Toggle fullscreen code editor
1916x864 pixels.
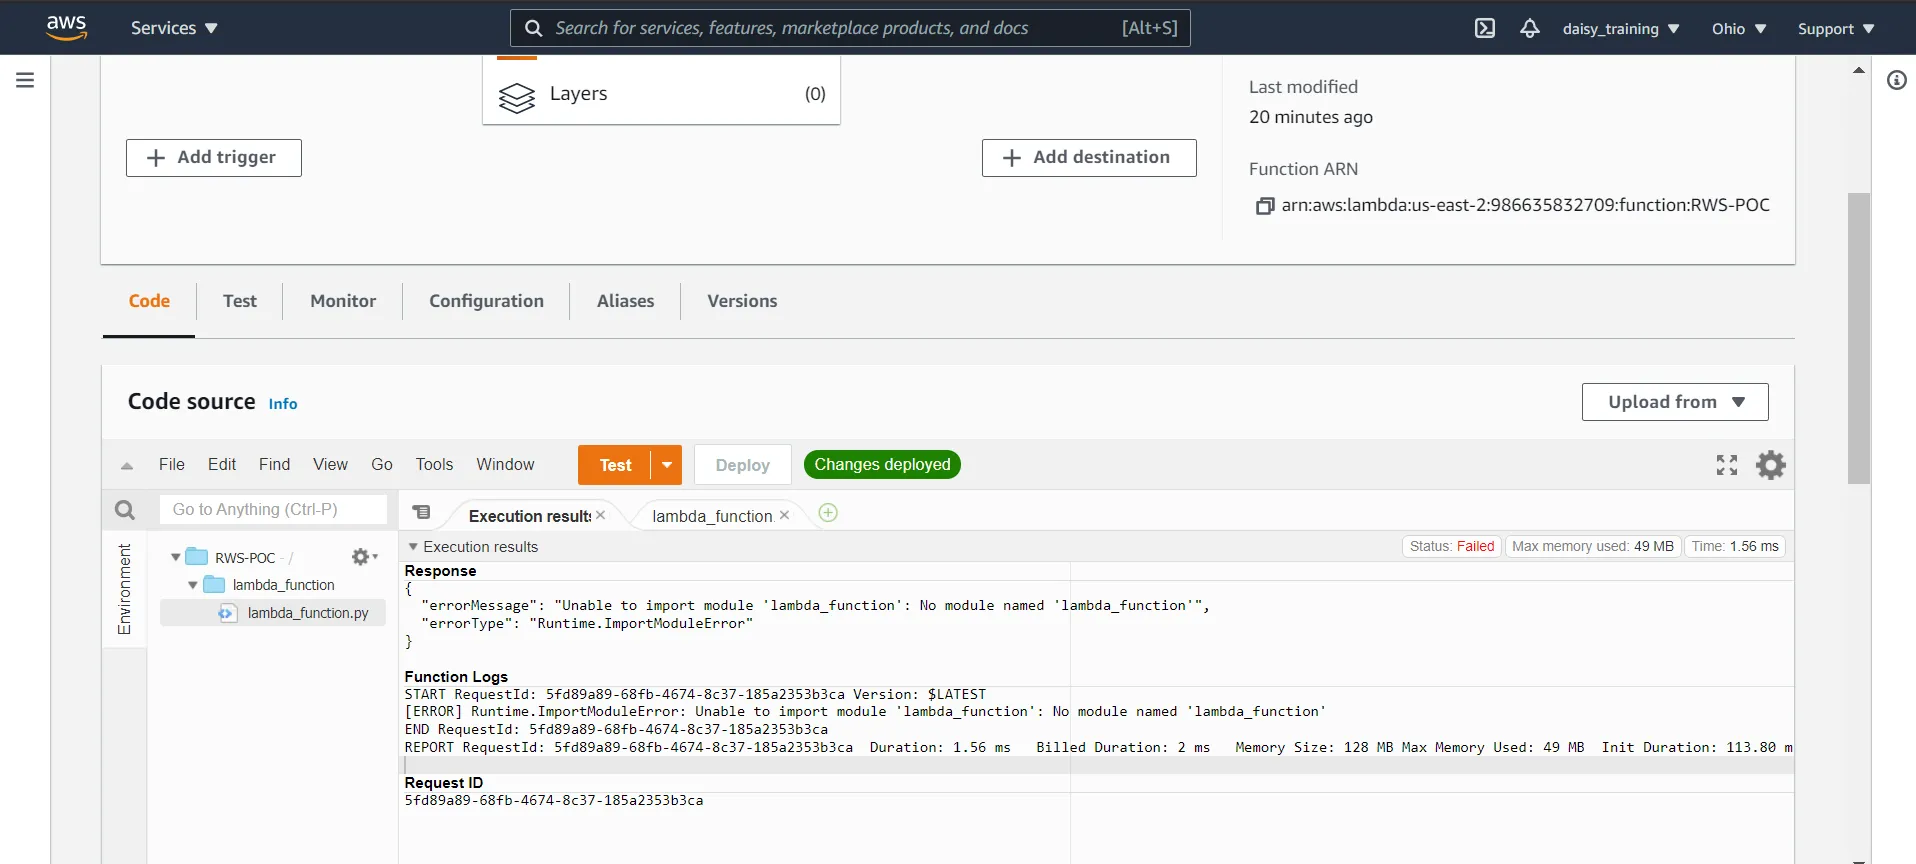[x=1727, y=465]
